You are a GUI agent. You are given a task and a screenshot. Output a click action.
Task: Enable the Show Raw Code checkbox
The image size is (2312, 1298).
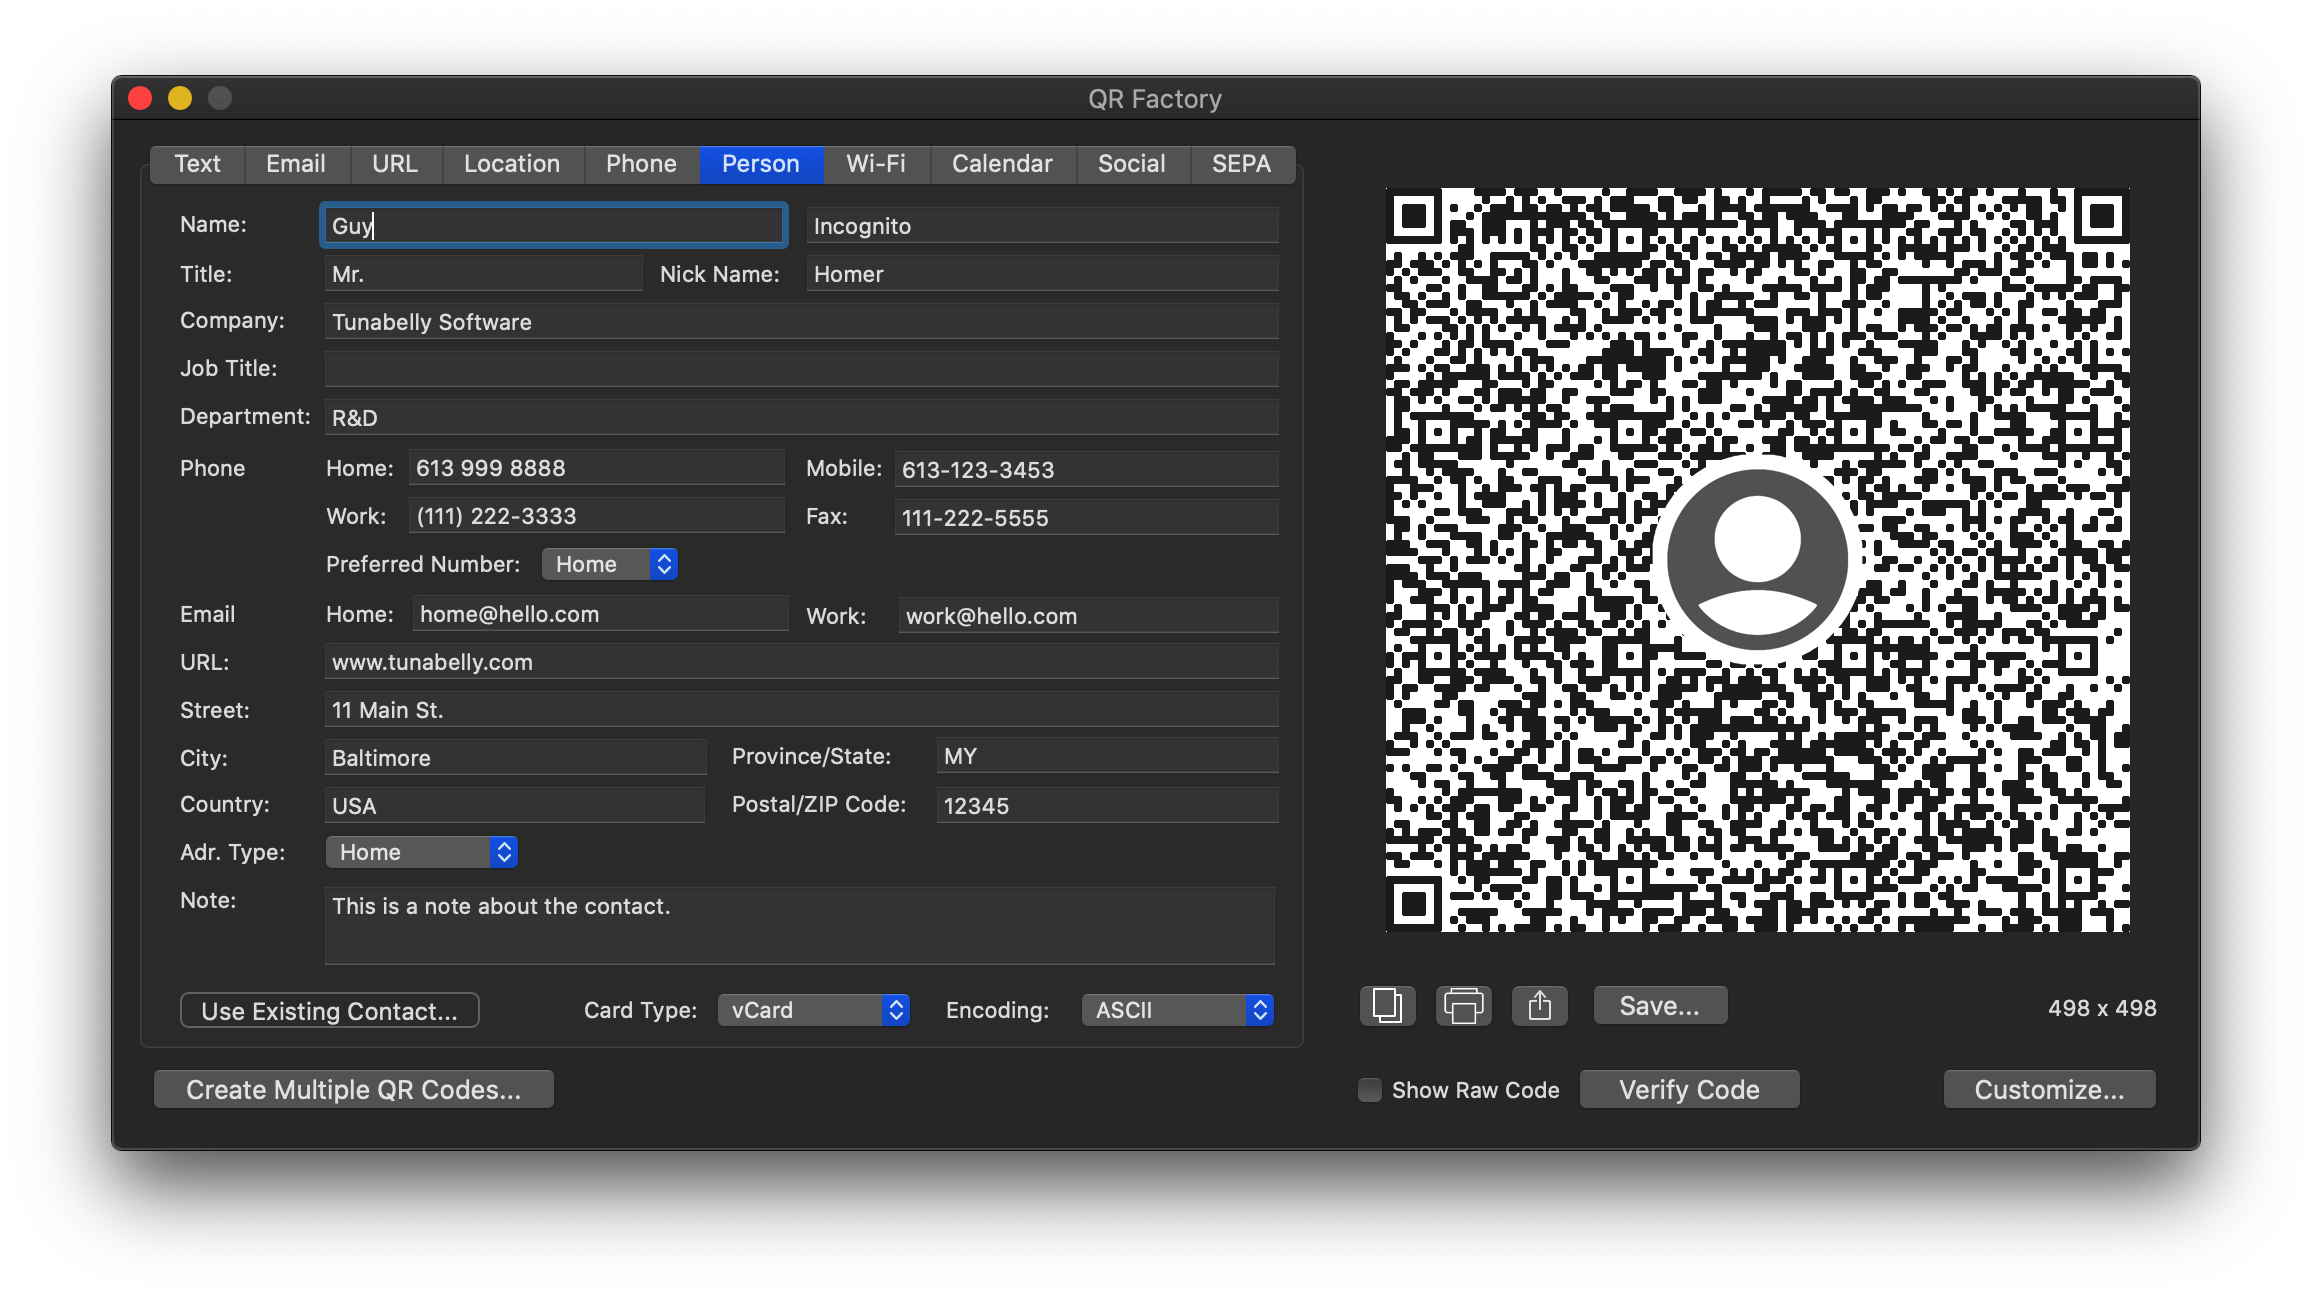click(1369, 1090)
